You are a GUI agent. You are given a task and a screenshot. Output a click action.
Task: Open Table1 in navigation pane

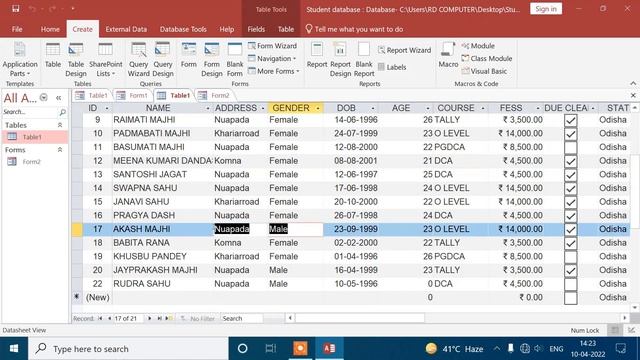tap(35, 137)
